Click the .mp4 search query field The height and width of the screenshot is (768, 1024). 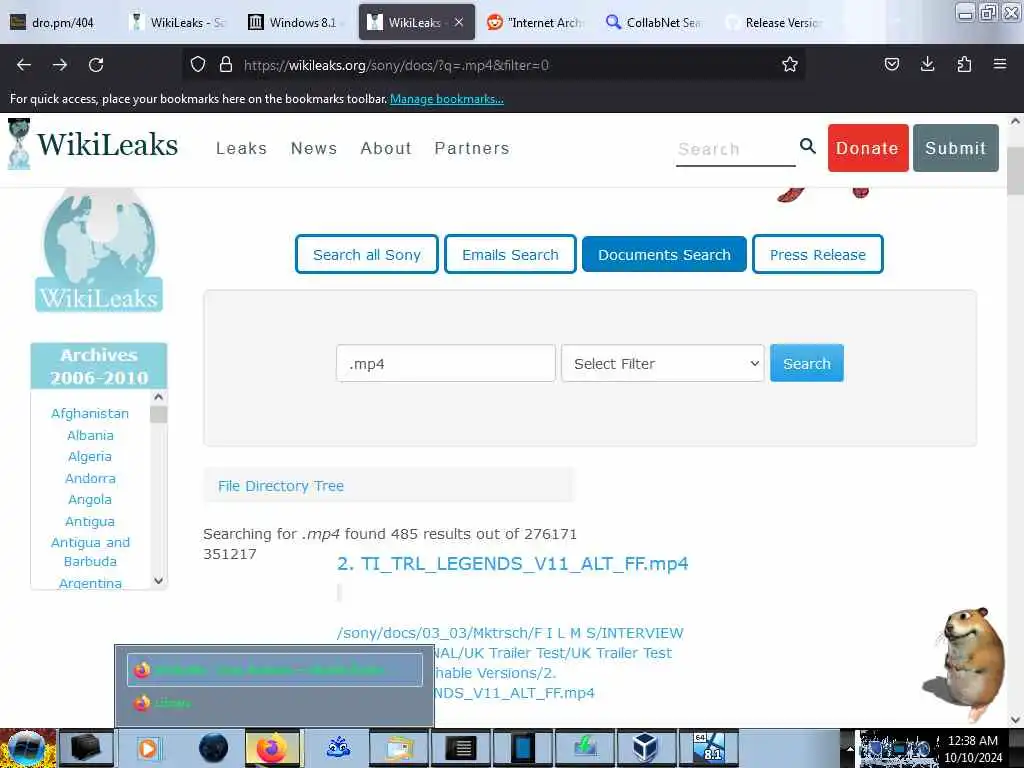(446, 363)
